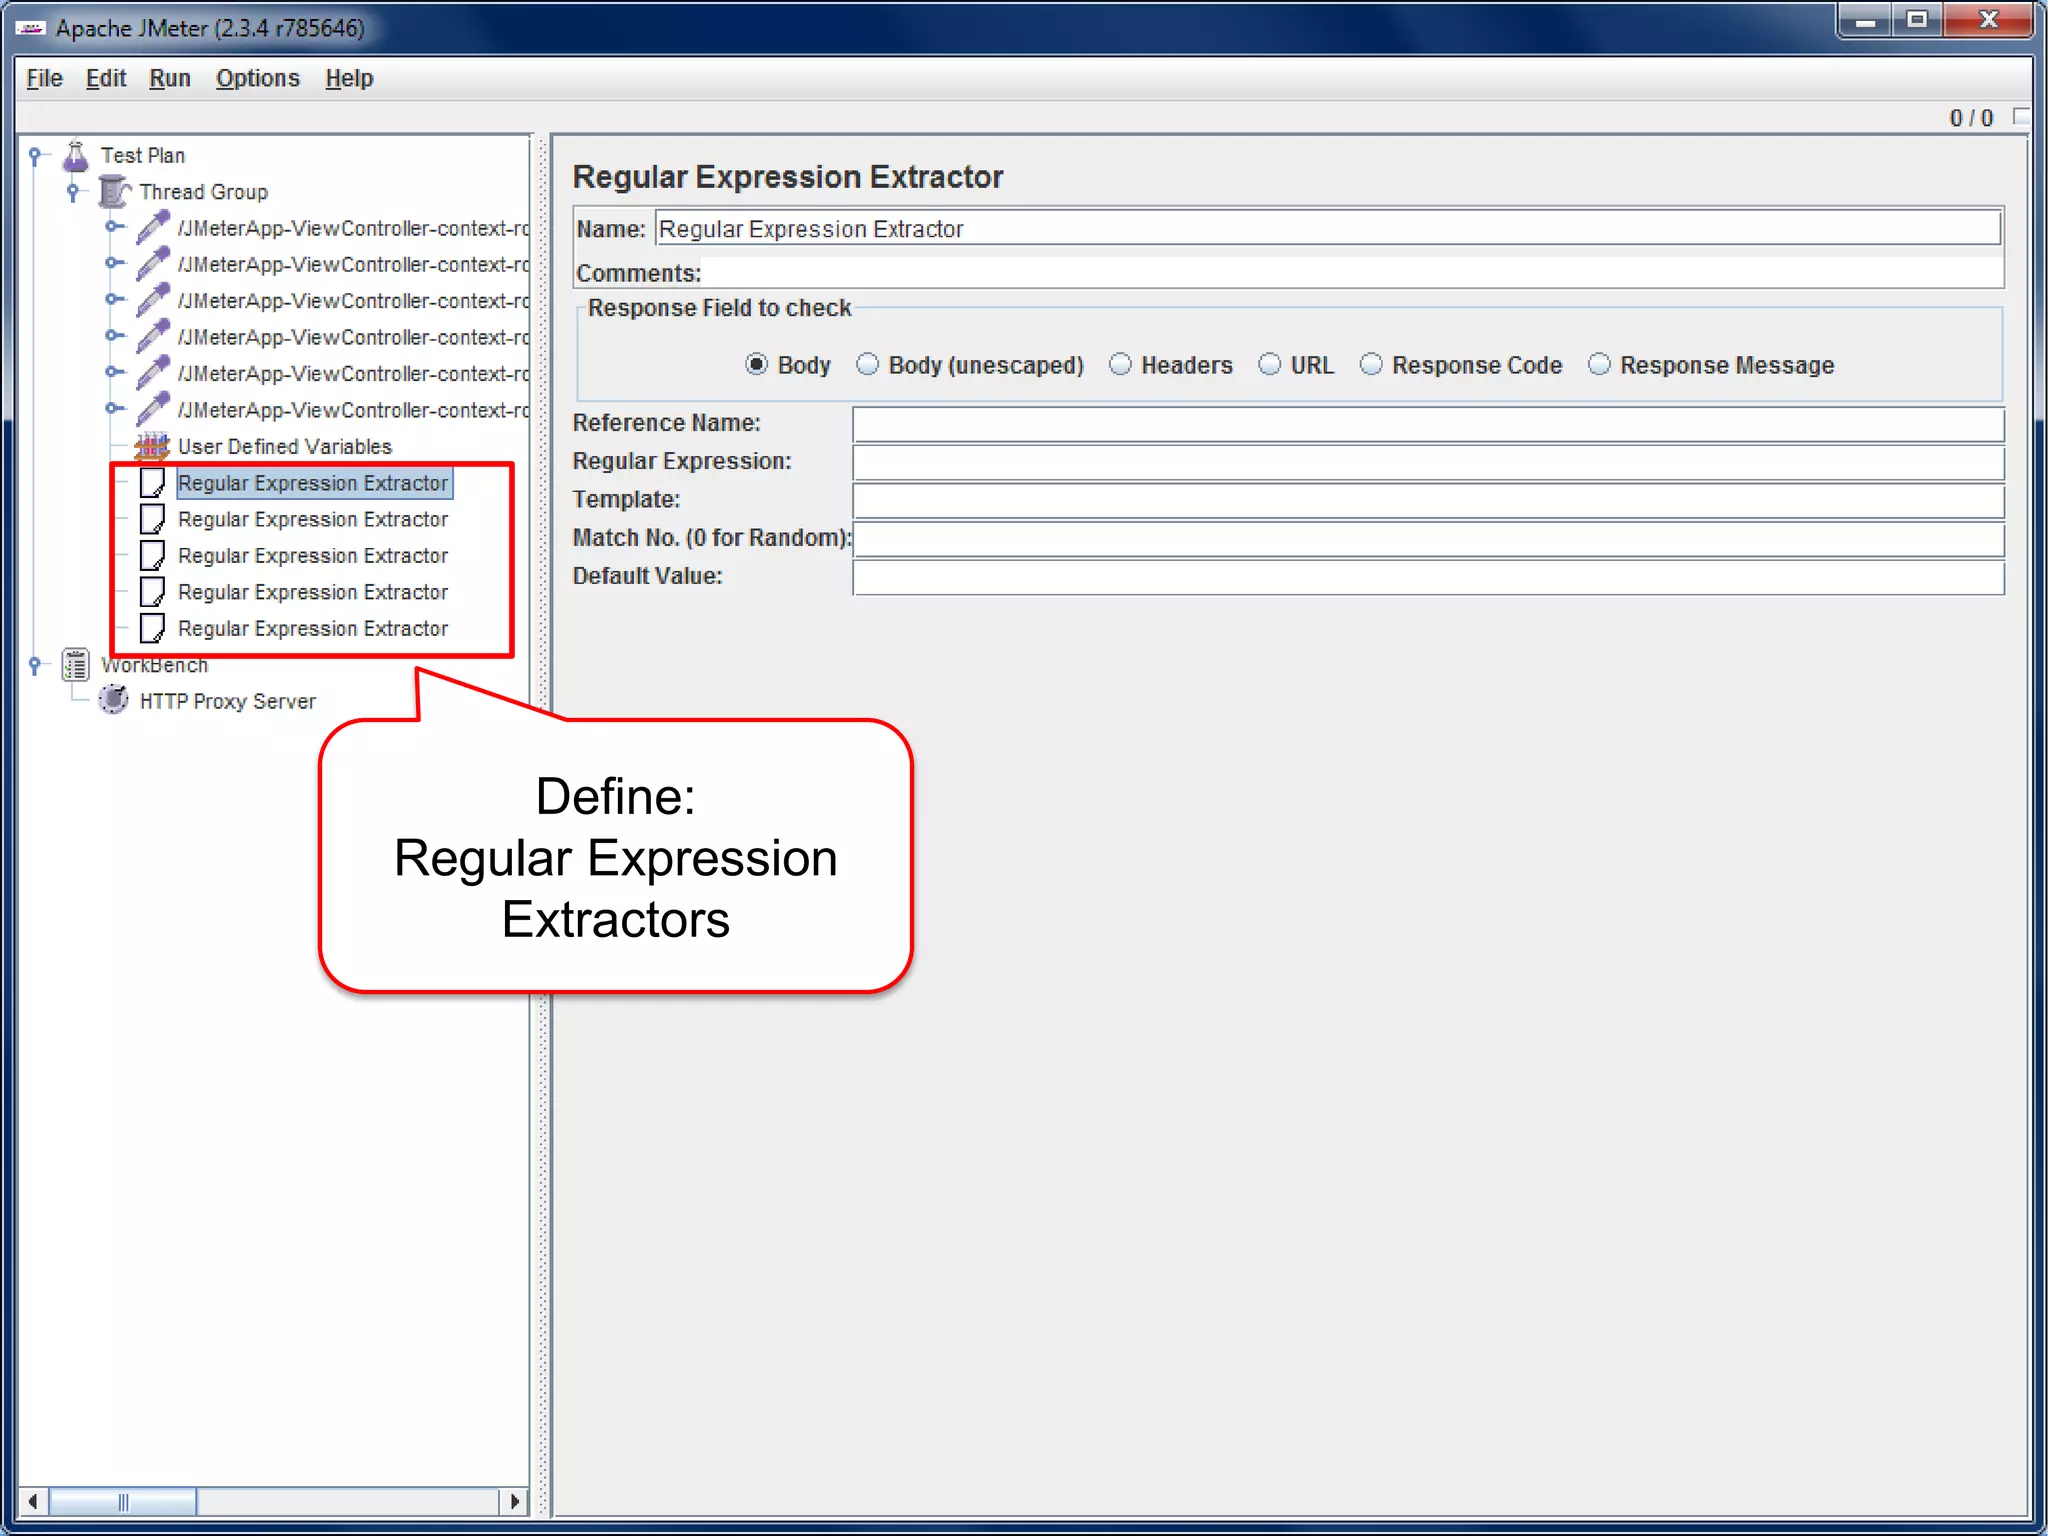Click the second Regular Expression Extractor page icon

point(152,519)
